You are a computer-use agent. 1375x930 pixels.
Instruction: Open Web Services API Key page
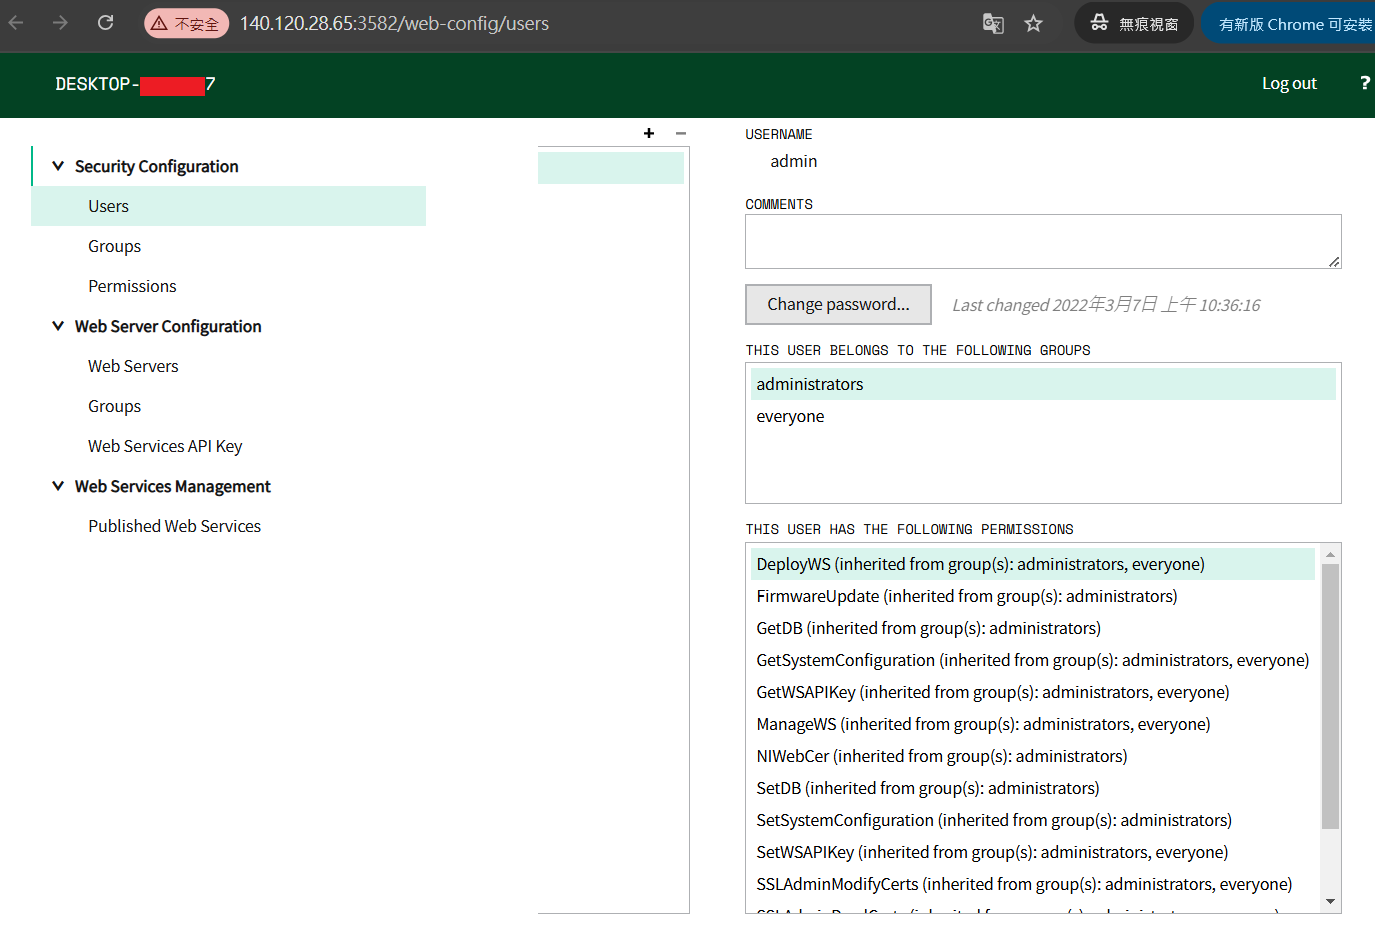[165, 446]
